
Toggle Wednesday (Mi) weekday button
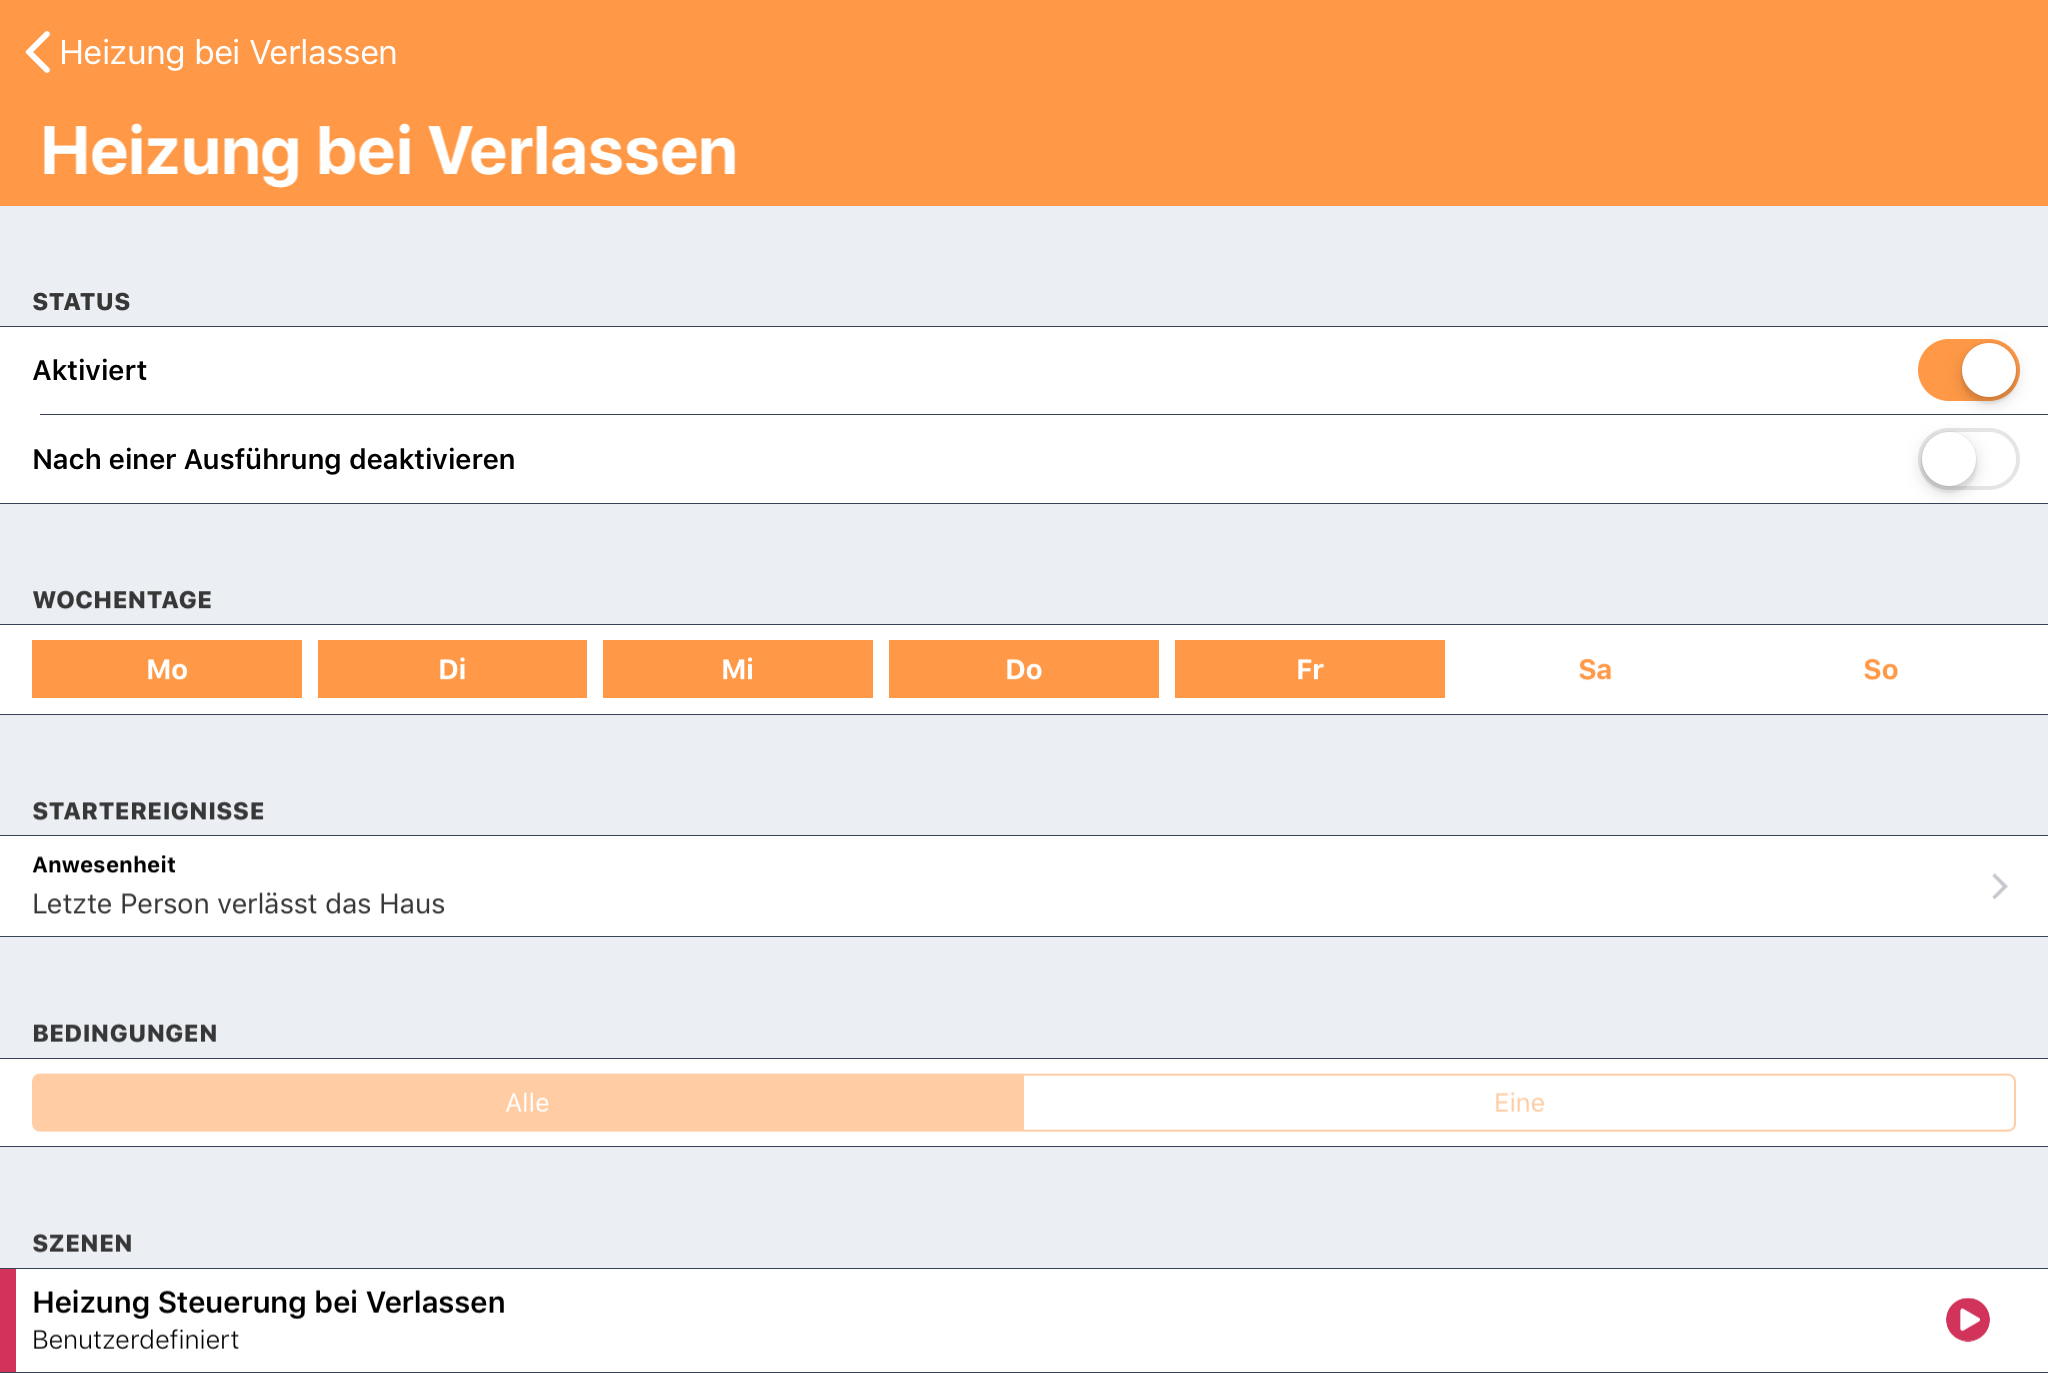click(738, 669)
